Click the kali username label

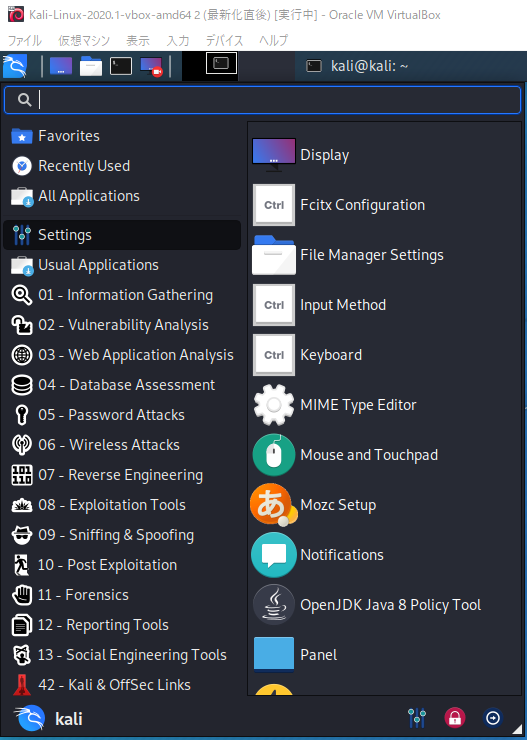[x=69, y=719]
